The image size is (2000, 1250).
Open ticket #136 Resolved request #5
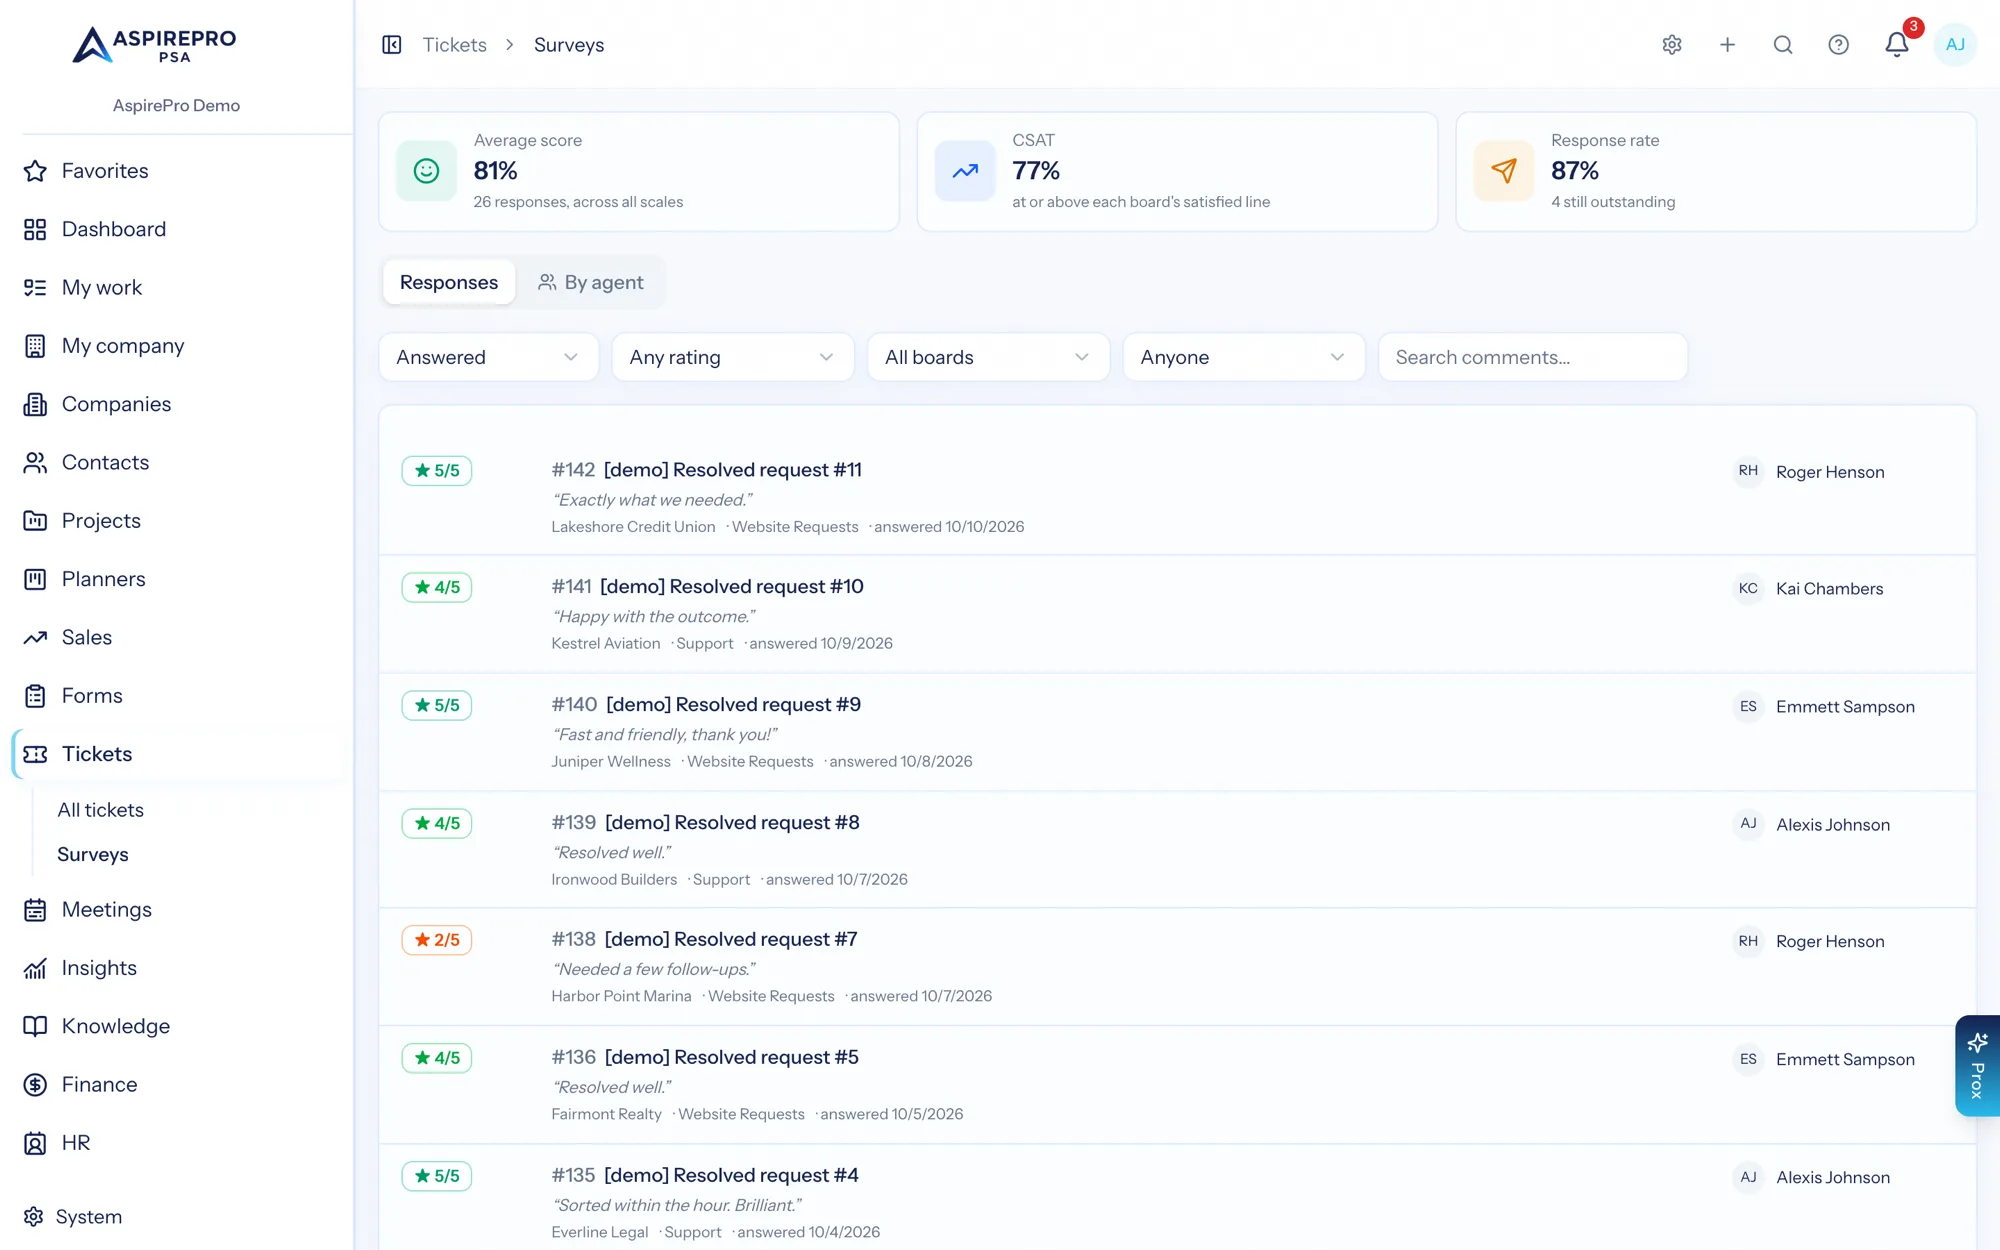(705, 1058)
